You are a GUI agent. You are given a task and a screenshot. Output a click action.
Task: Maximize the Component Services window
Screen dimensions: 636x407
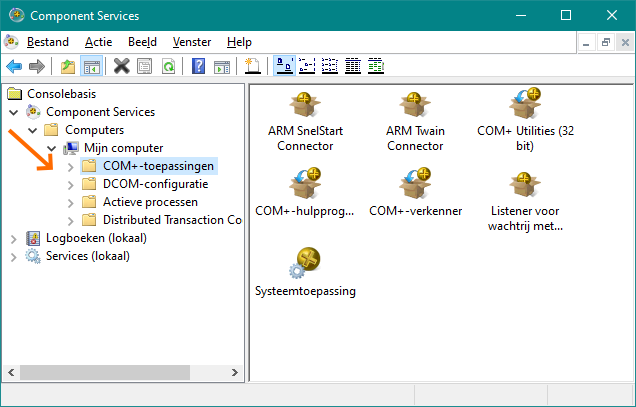click(x=566, y=15)
